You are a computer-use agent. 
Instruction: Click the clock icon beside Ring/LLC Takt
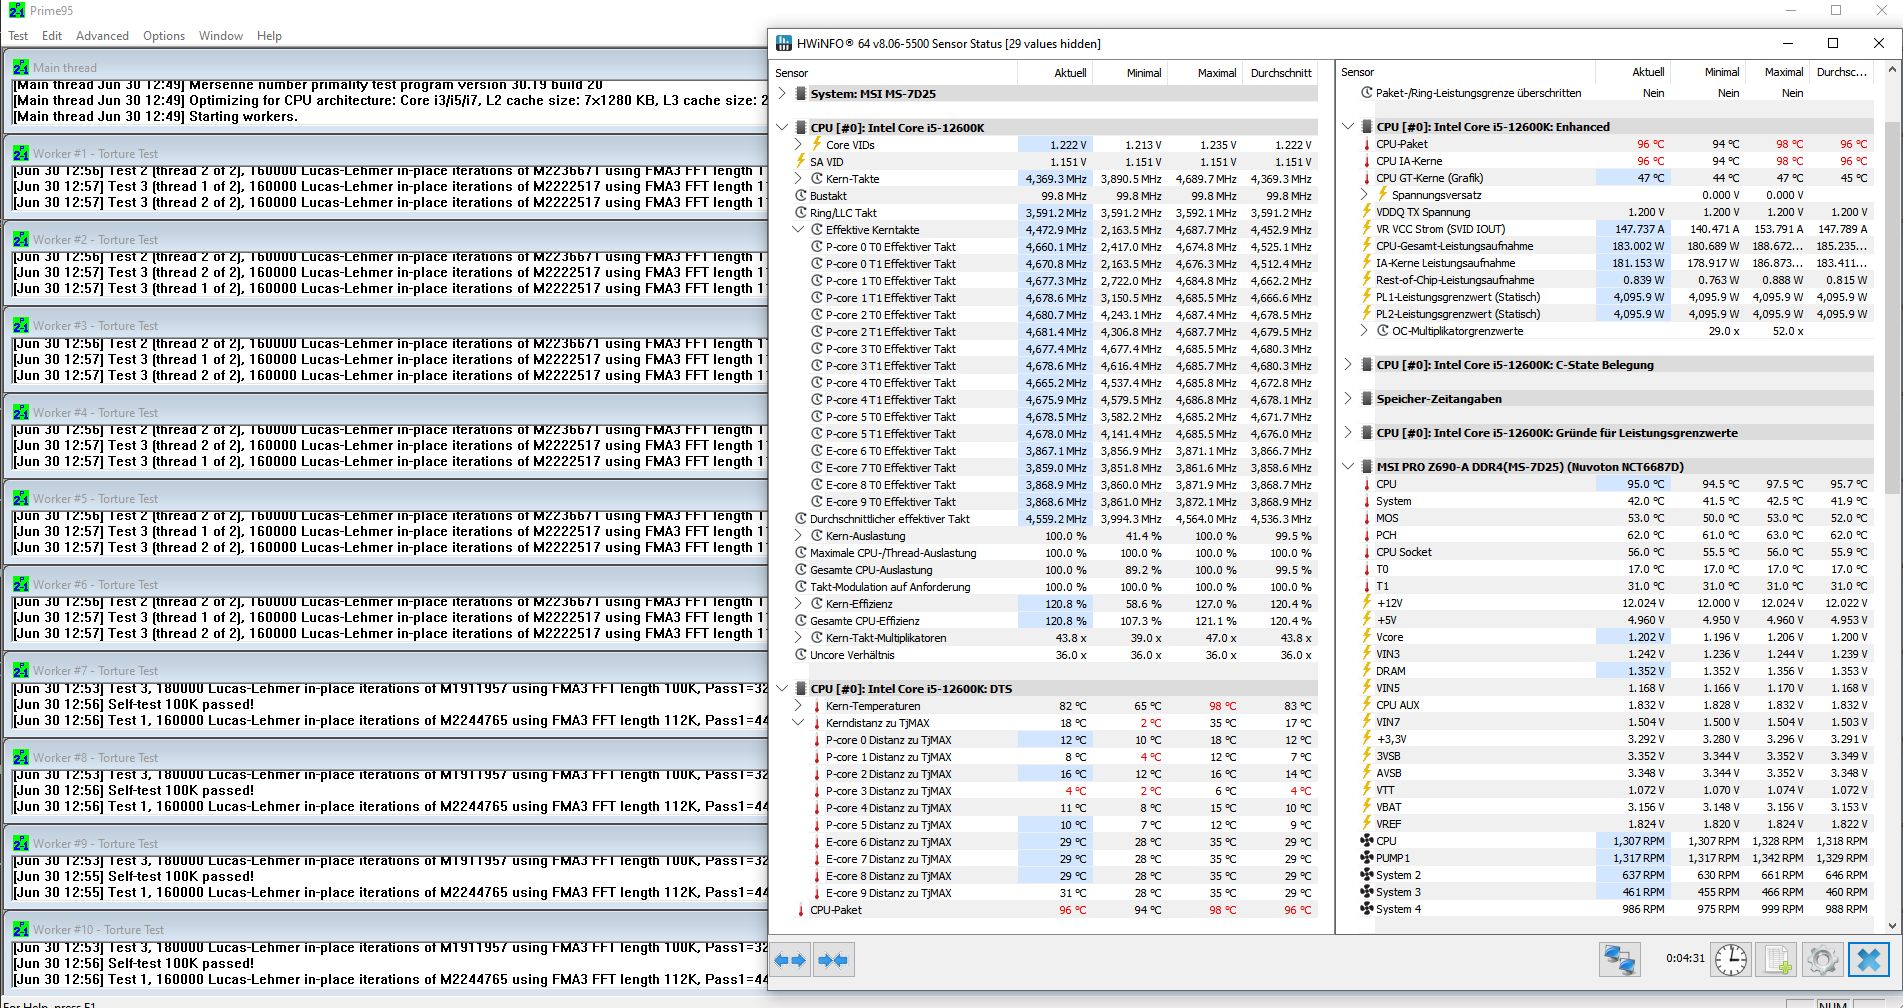(x=800, y=213)
